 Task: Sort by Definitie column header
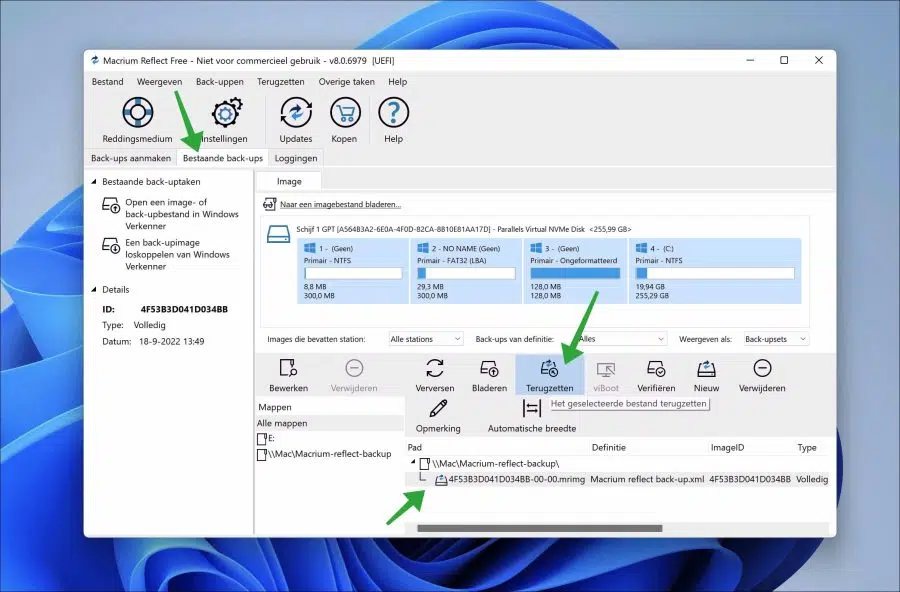coord(608,447)
